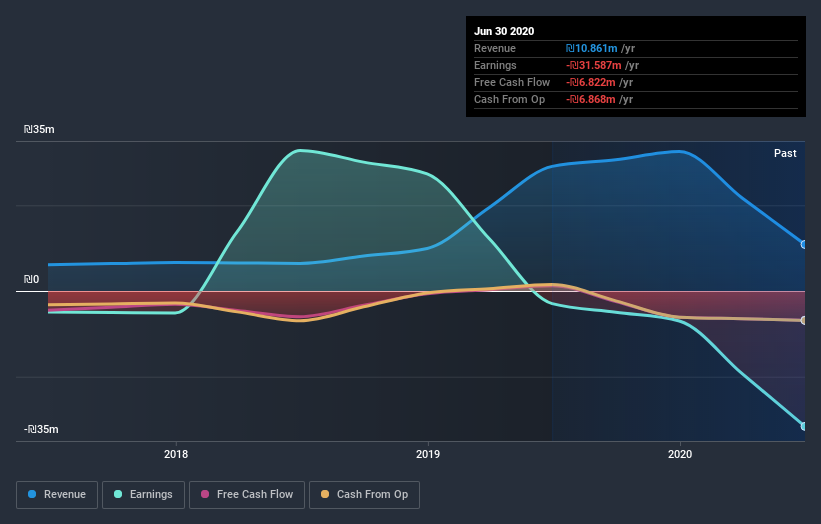Click the Cash From Op endpoint marker
This screenshot has width=821, height=524.
[x=804, y=320]
